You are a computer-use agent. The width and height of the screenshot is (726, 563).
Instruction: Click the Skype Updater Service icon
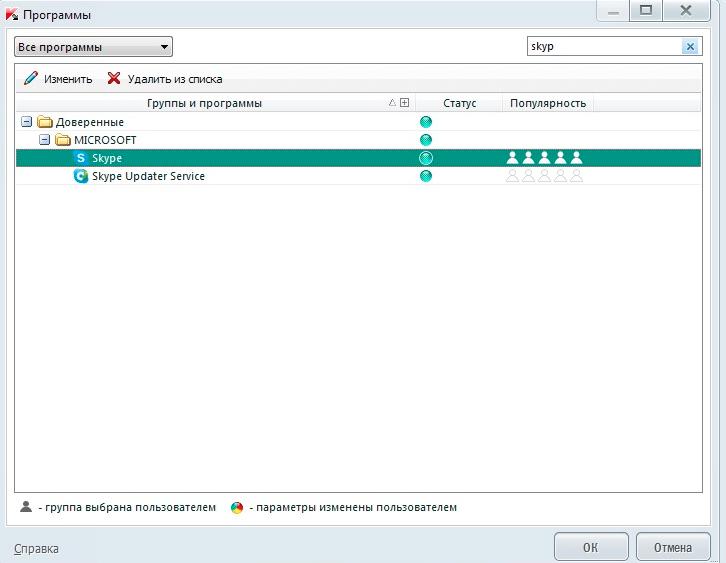(81, 176)
